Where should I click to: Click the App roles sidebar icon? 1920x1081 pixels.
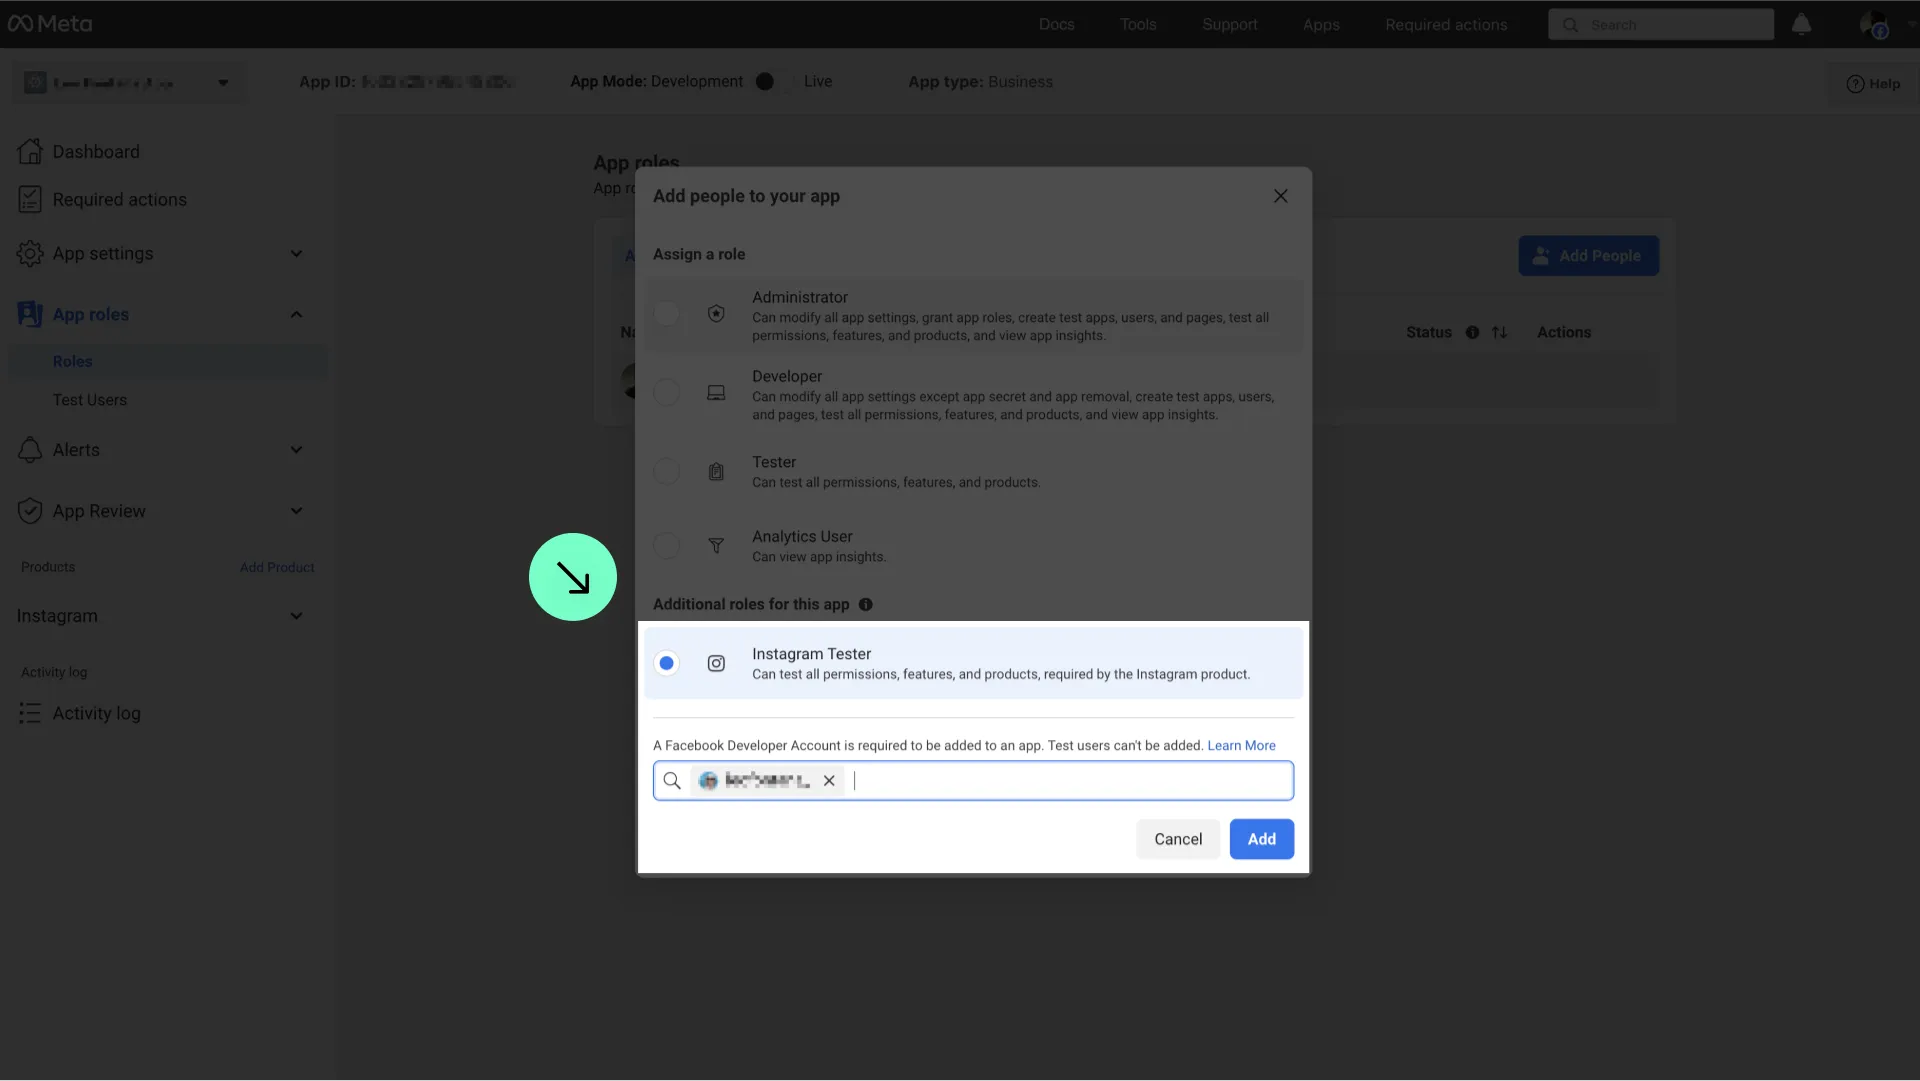pyautogui.click(x=30, y=314)
